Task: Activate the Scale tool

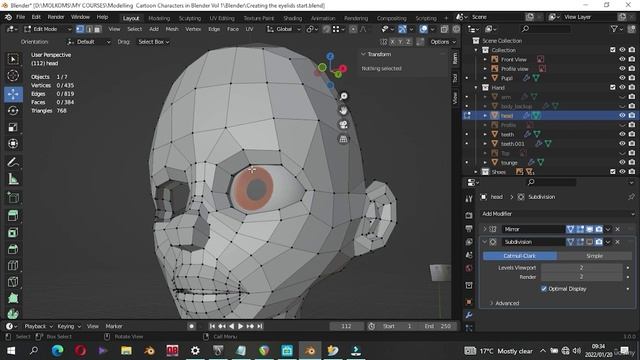Action: point(13,127)
